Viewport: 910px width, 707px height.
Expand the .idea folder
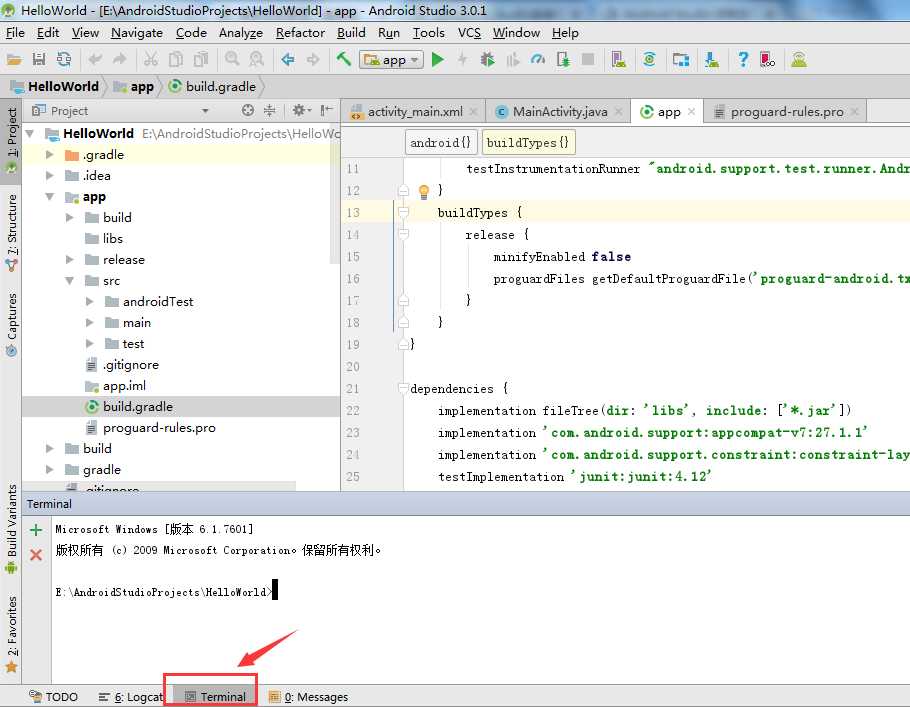tap(49, 176)
